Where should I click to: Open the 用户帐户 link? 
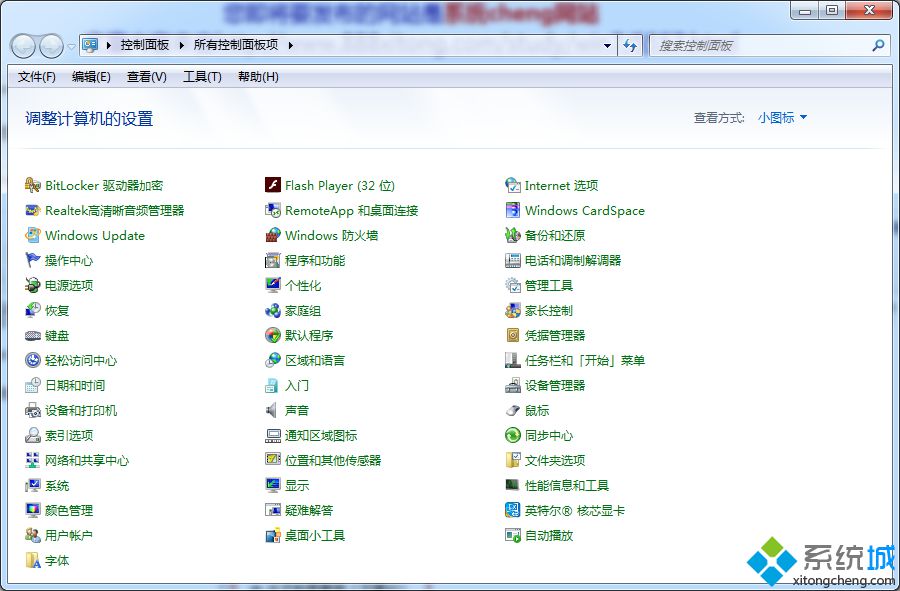[69, 535]
